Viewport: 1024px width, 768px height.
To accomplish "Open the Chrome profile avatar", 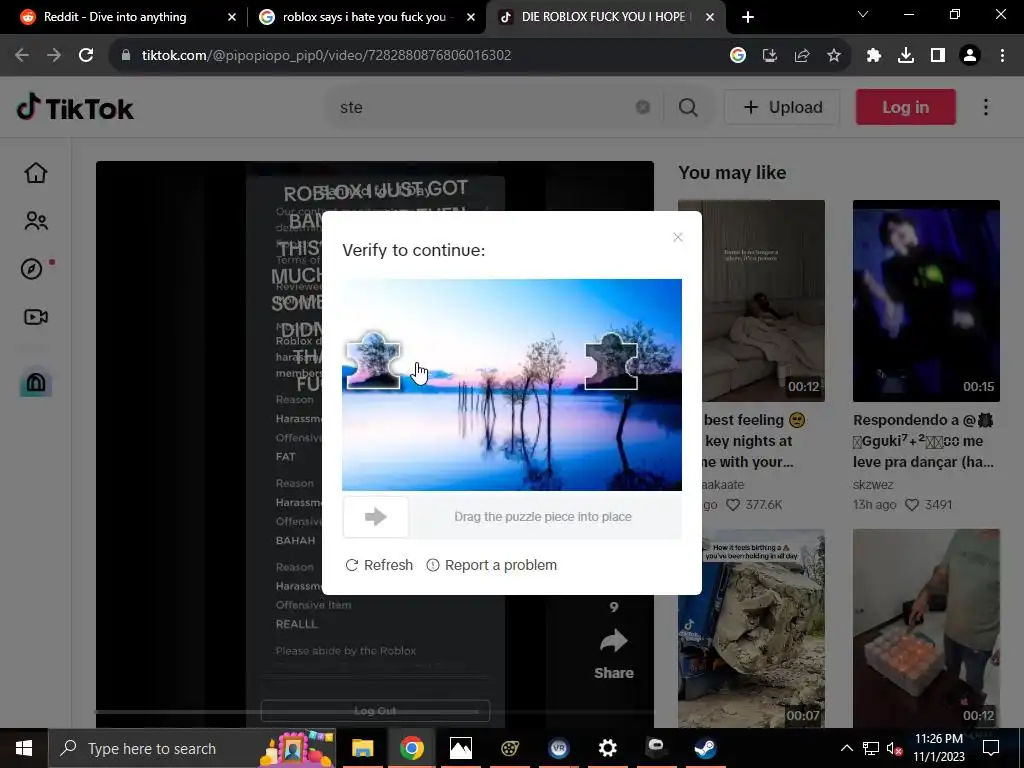I will point(970,56).
